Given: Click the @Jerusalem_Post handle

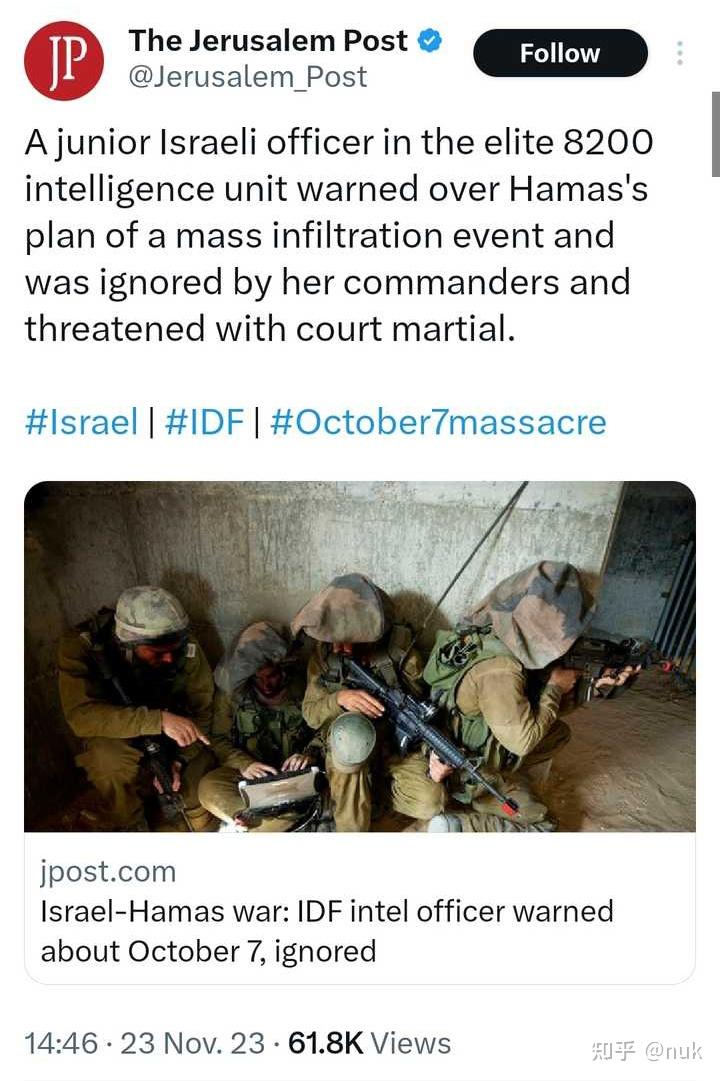Looking at the screenshot, I should [248, 77].
